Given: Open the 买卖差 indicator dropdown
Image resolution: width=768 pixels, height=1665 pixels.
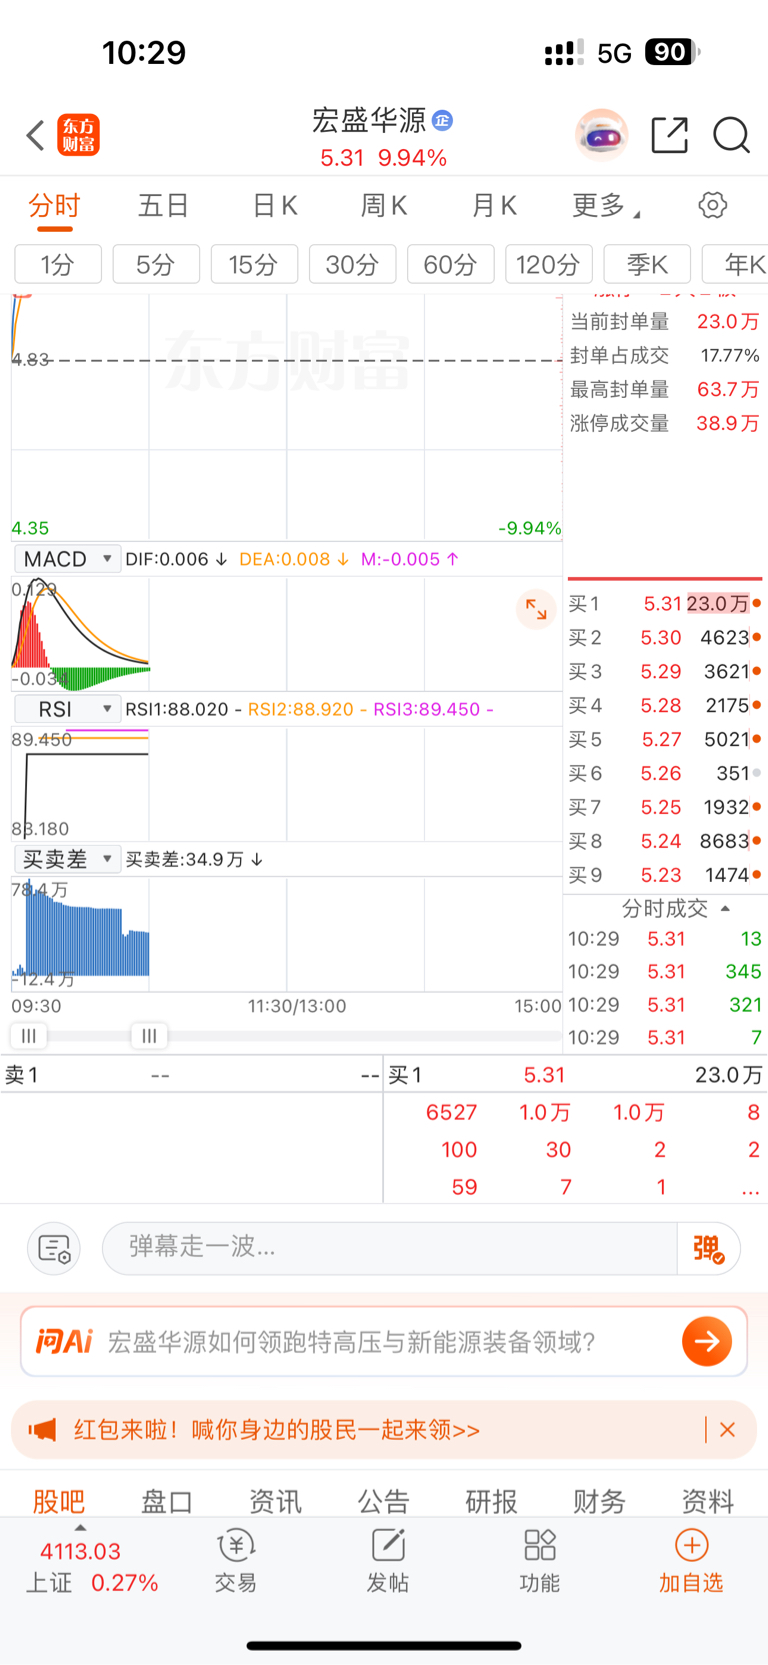Looking at the screenshot, I should point(67,859).
